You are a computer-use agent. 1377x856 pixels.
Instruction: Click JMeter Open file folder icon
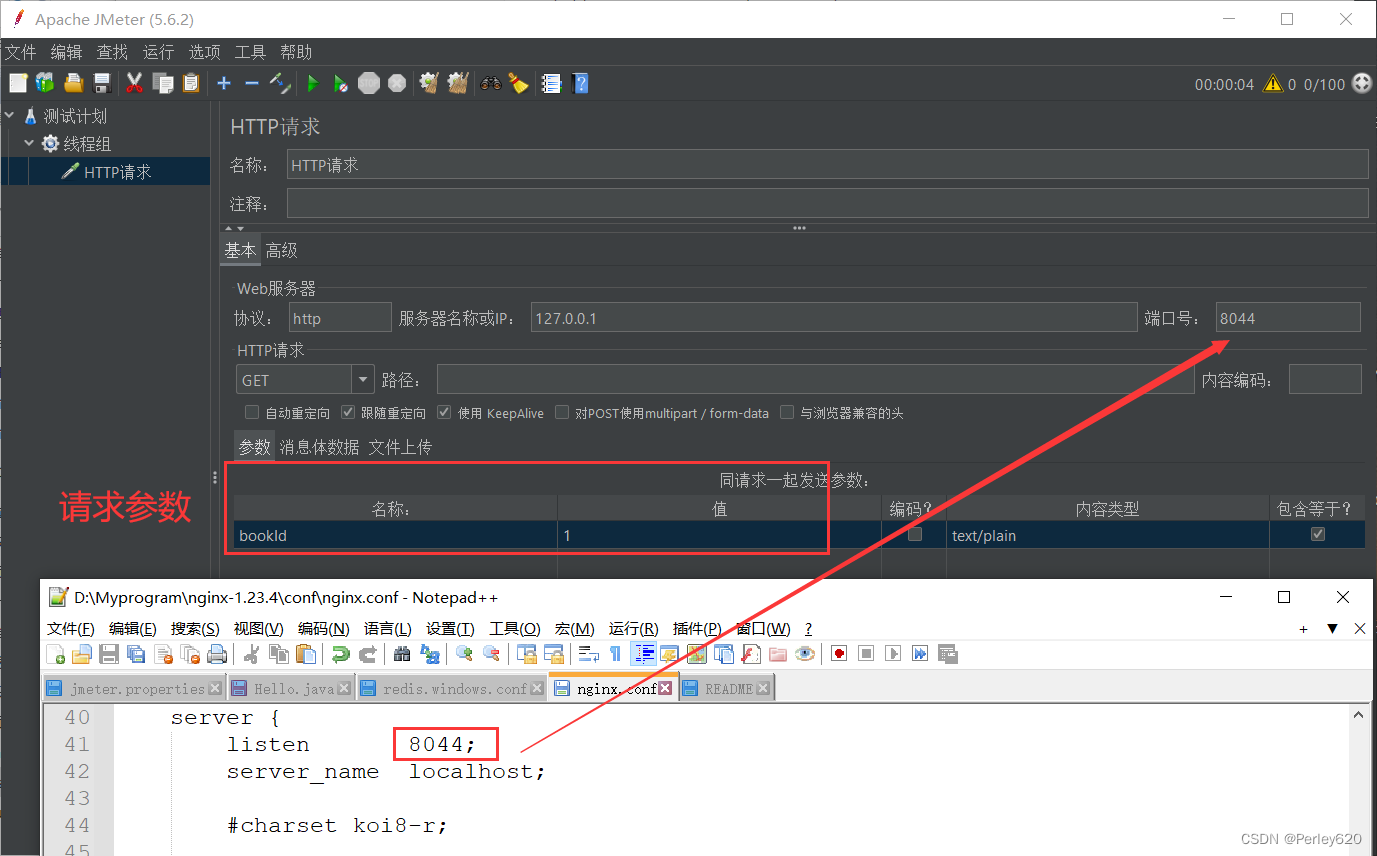[x=74, y=84]
